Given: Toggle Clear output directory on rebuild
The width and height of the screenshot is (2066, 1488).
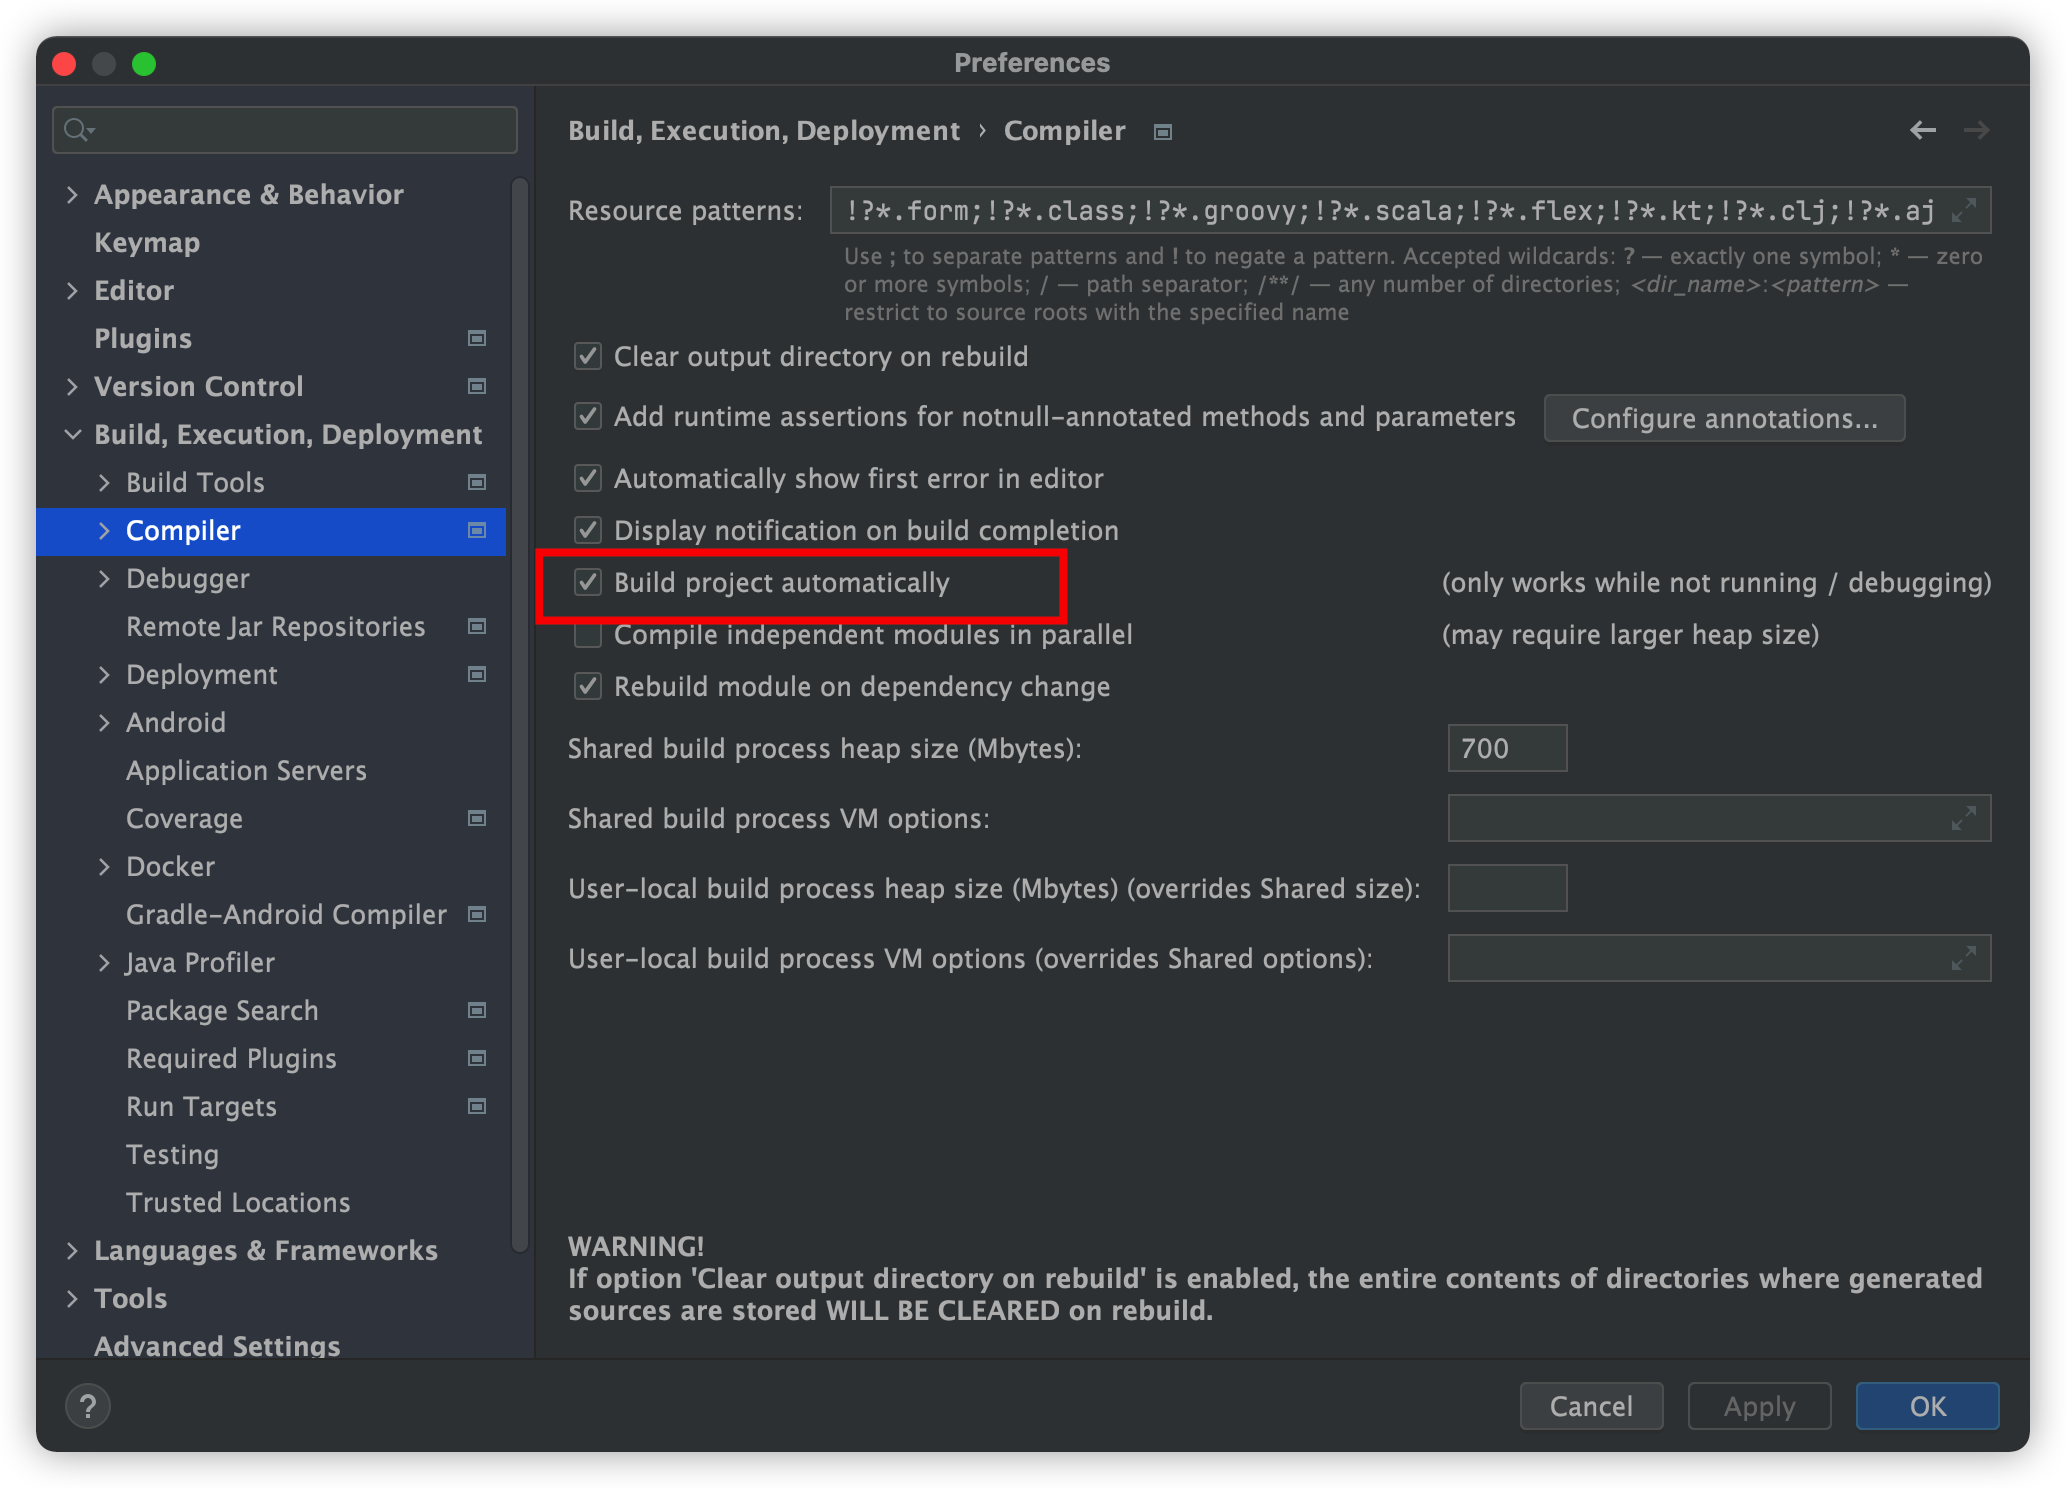Looking at the screenshot, I should (588, 357).
